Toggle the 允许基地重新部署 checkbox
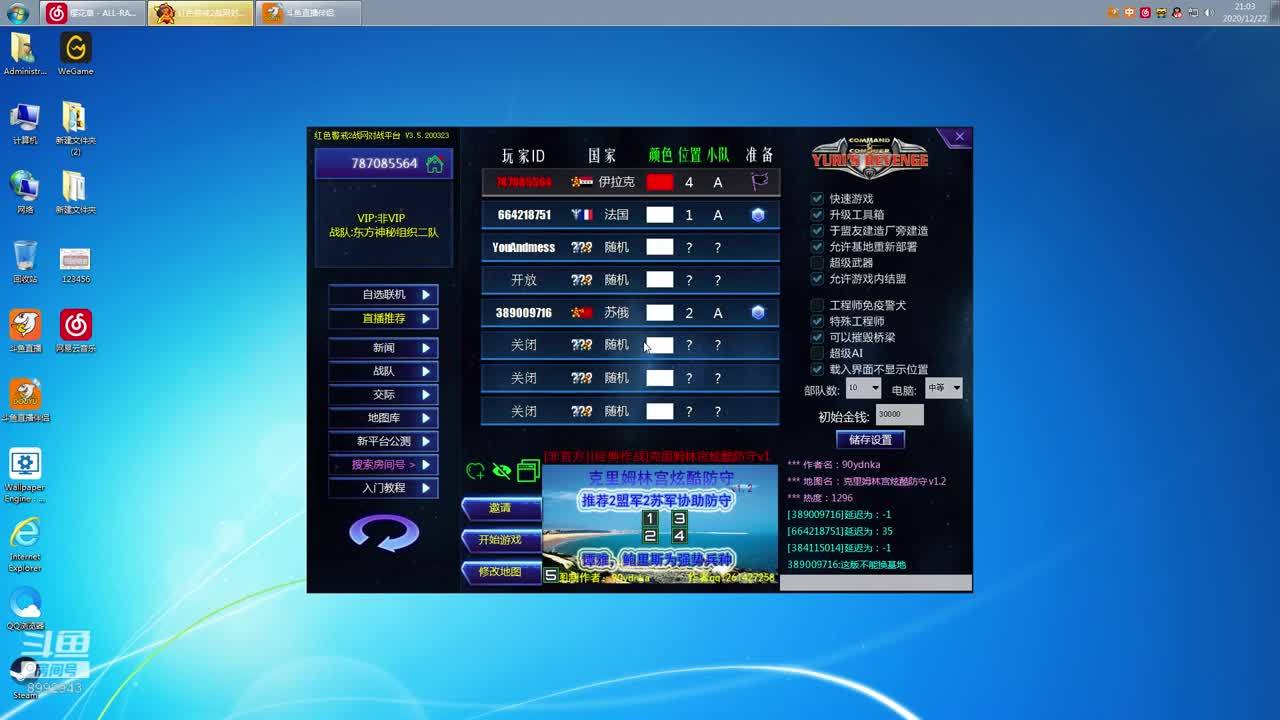 [x=817, y=247]
